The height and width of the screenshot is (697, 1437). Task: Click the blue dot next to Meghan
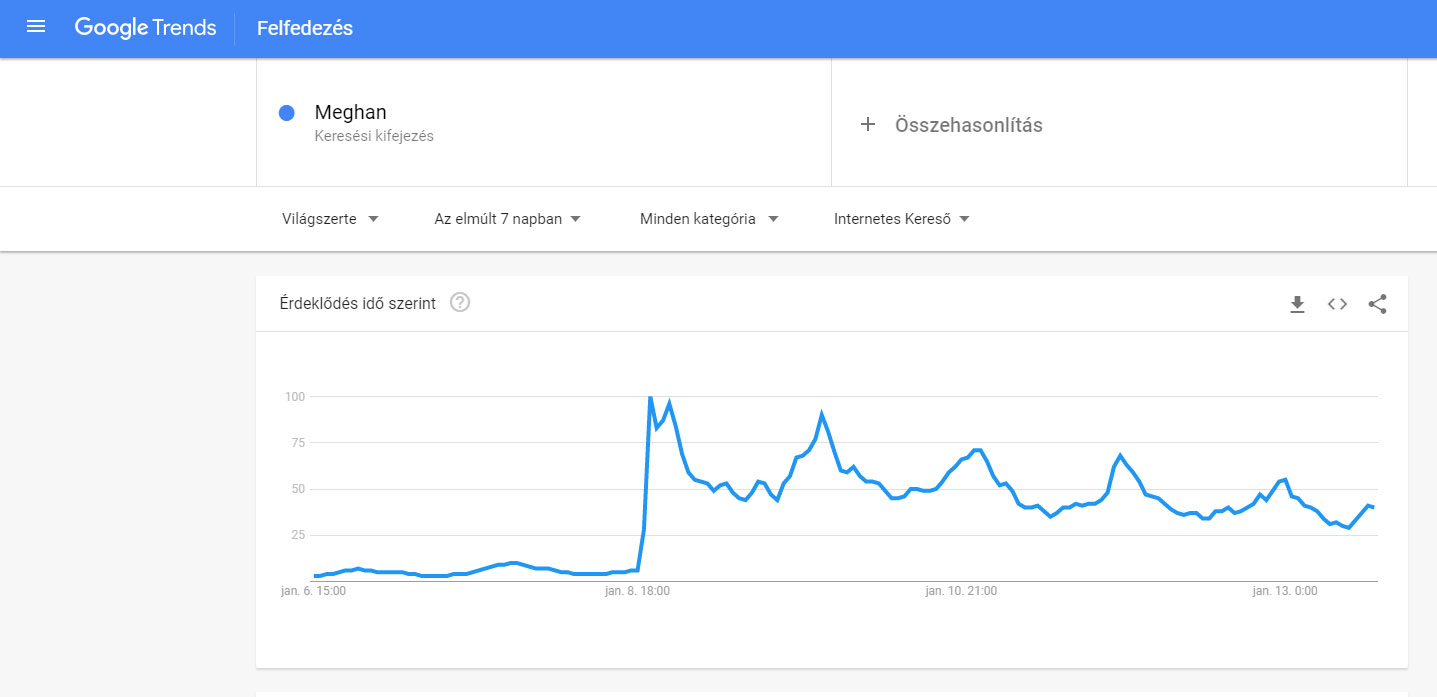[287, 113]
